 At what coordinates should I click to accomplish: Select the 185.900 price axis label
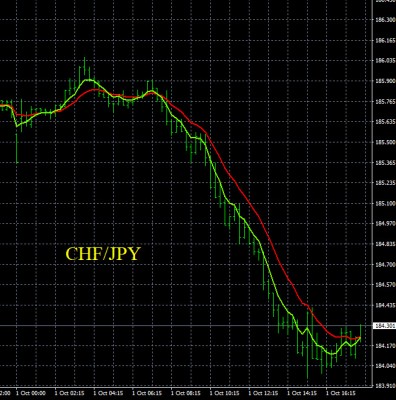[x=385, y=81]
